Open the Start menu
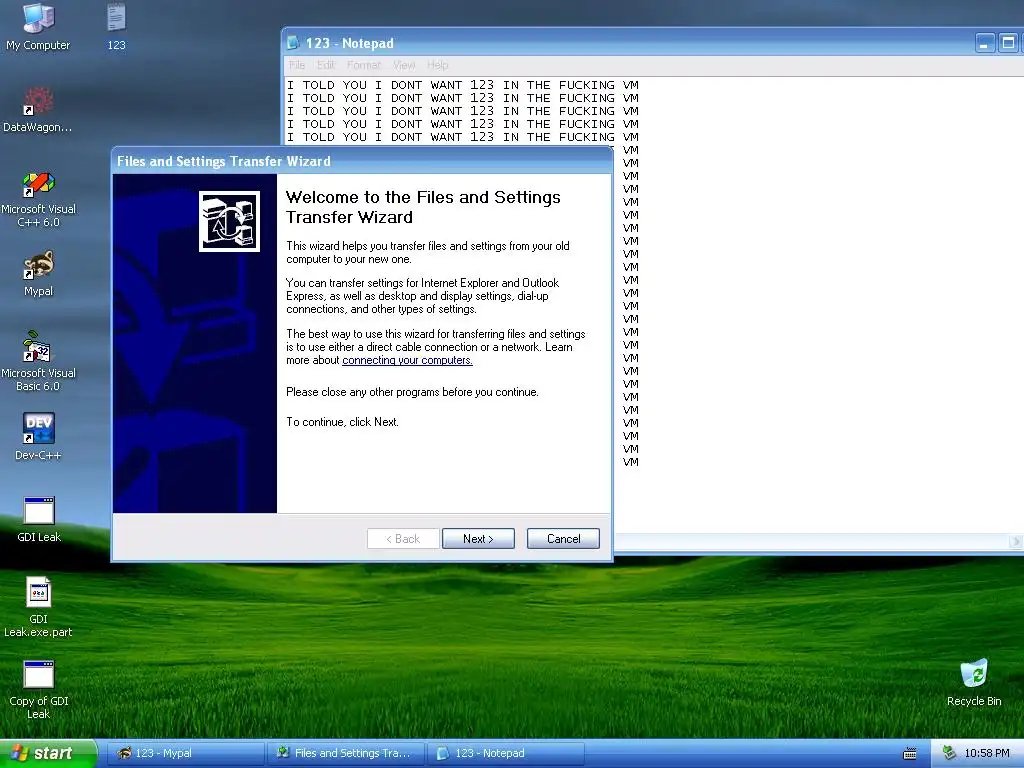The width and height of the screenshot is (1024, 768). (48, 753)
